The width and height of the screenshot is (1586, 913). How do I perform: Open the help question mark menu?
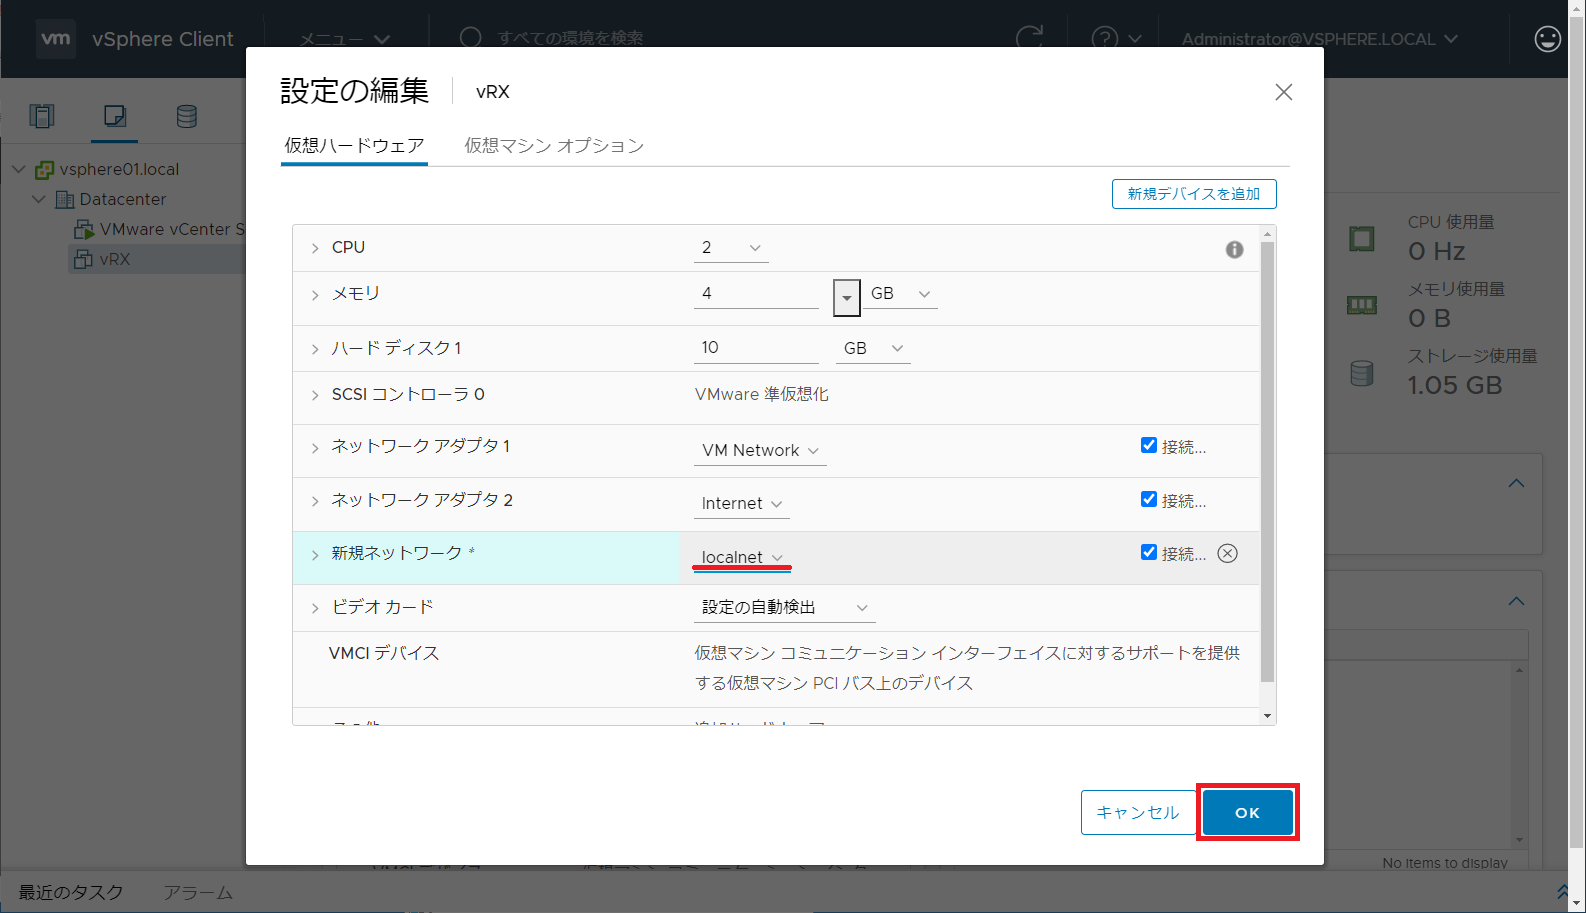point(1116,38)
